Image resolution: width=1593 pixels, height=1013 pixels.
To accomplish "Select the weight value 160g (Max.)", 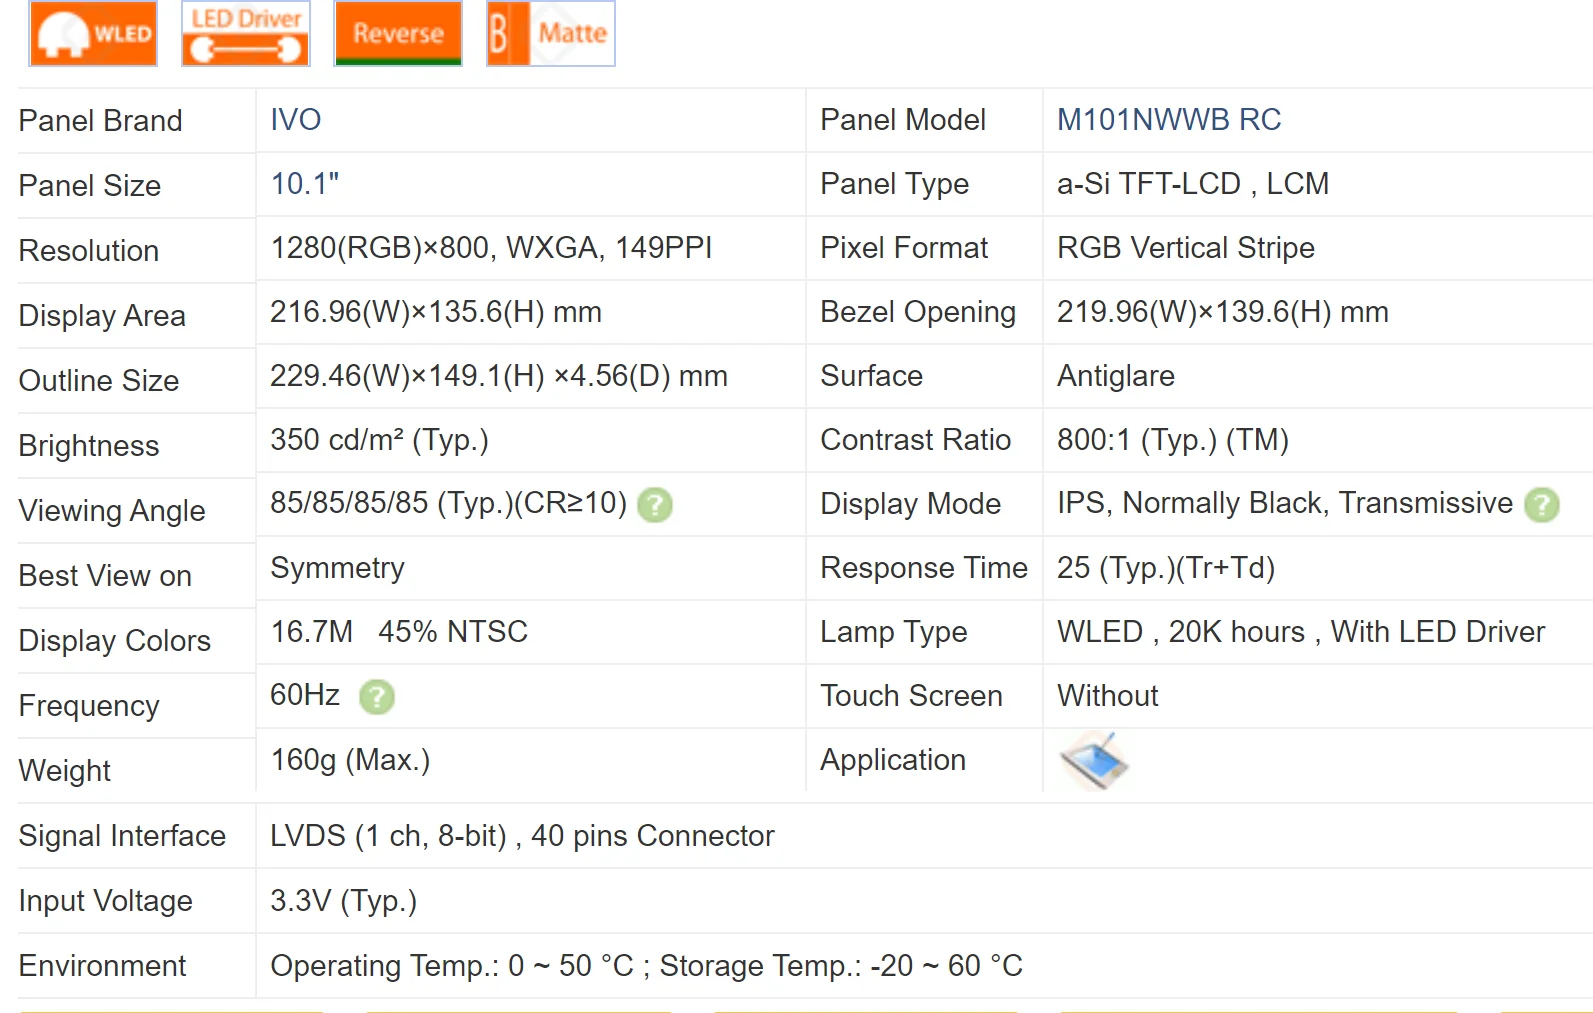I will point(350,760).
